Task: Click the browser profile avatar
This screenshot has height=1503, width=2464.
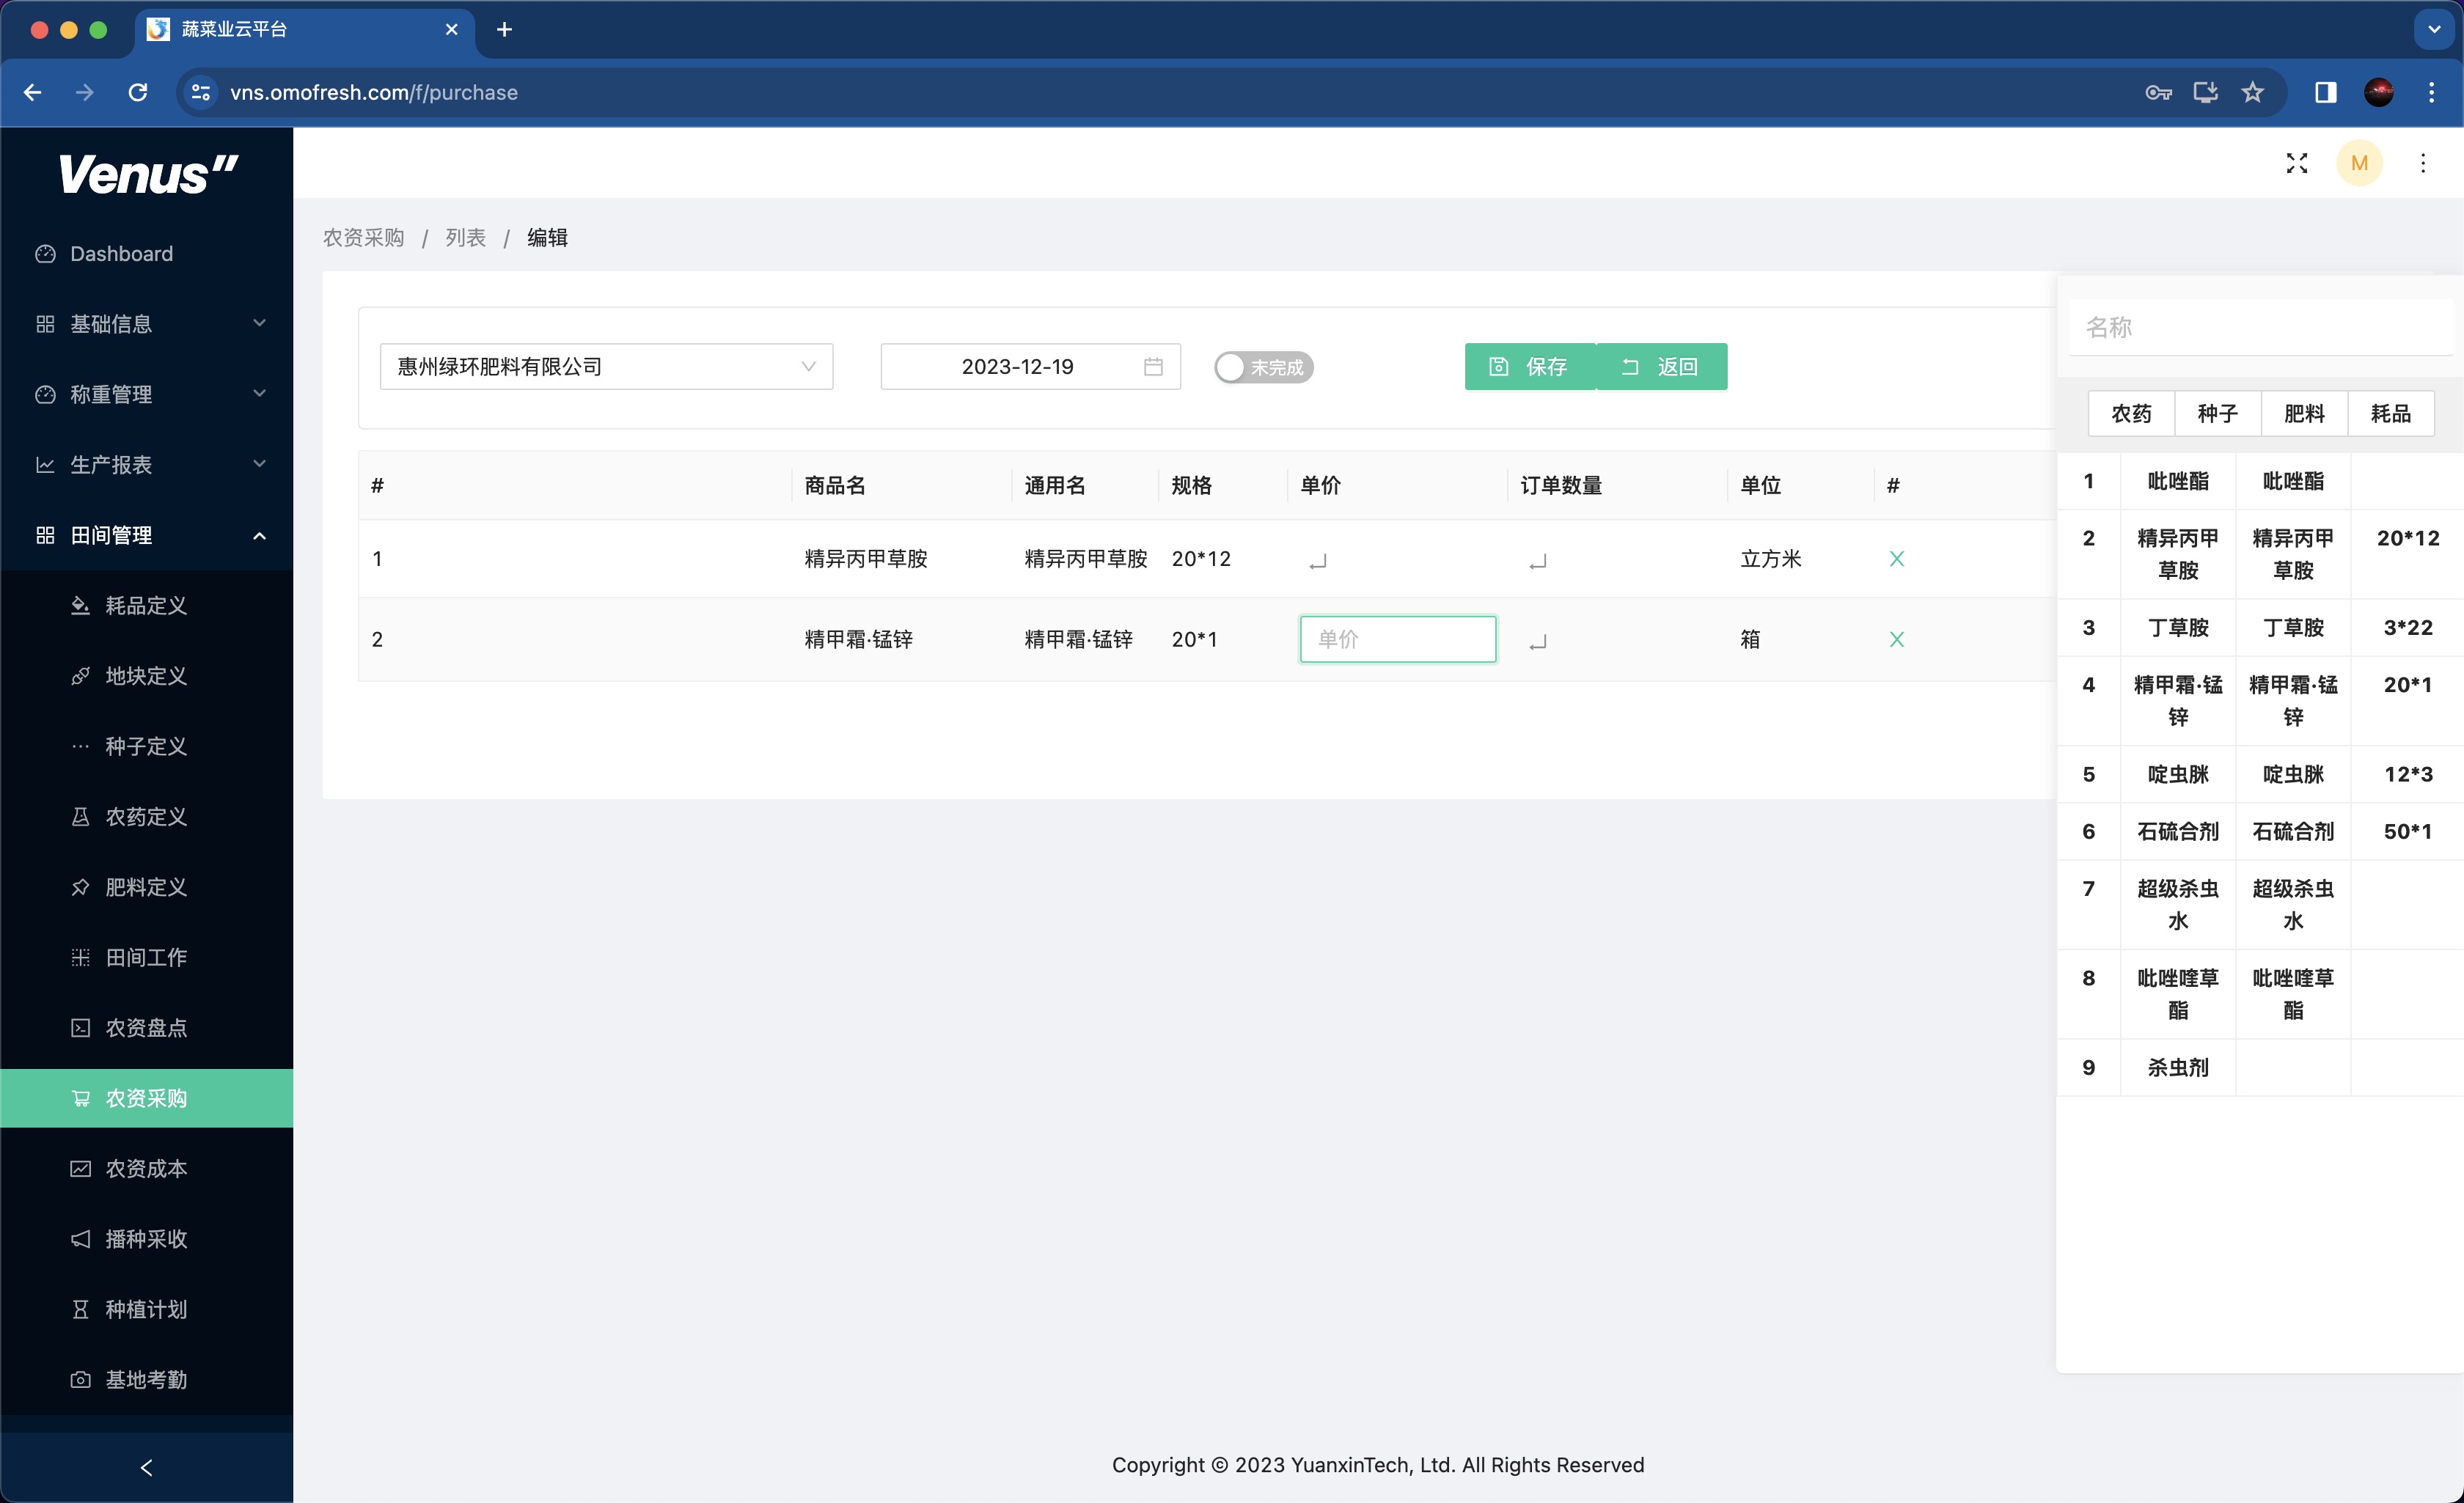Action: click(x=2379, y=92)
